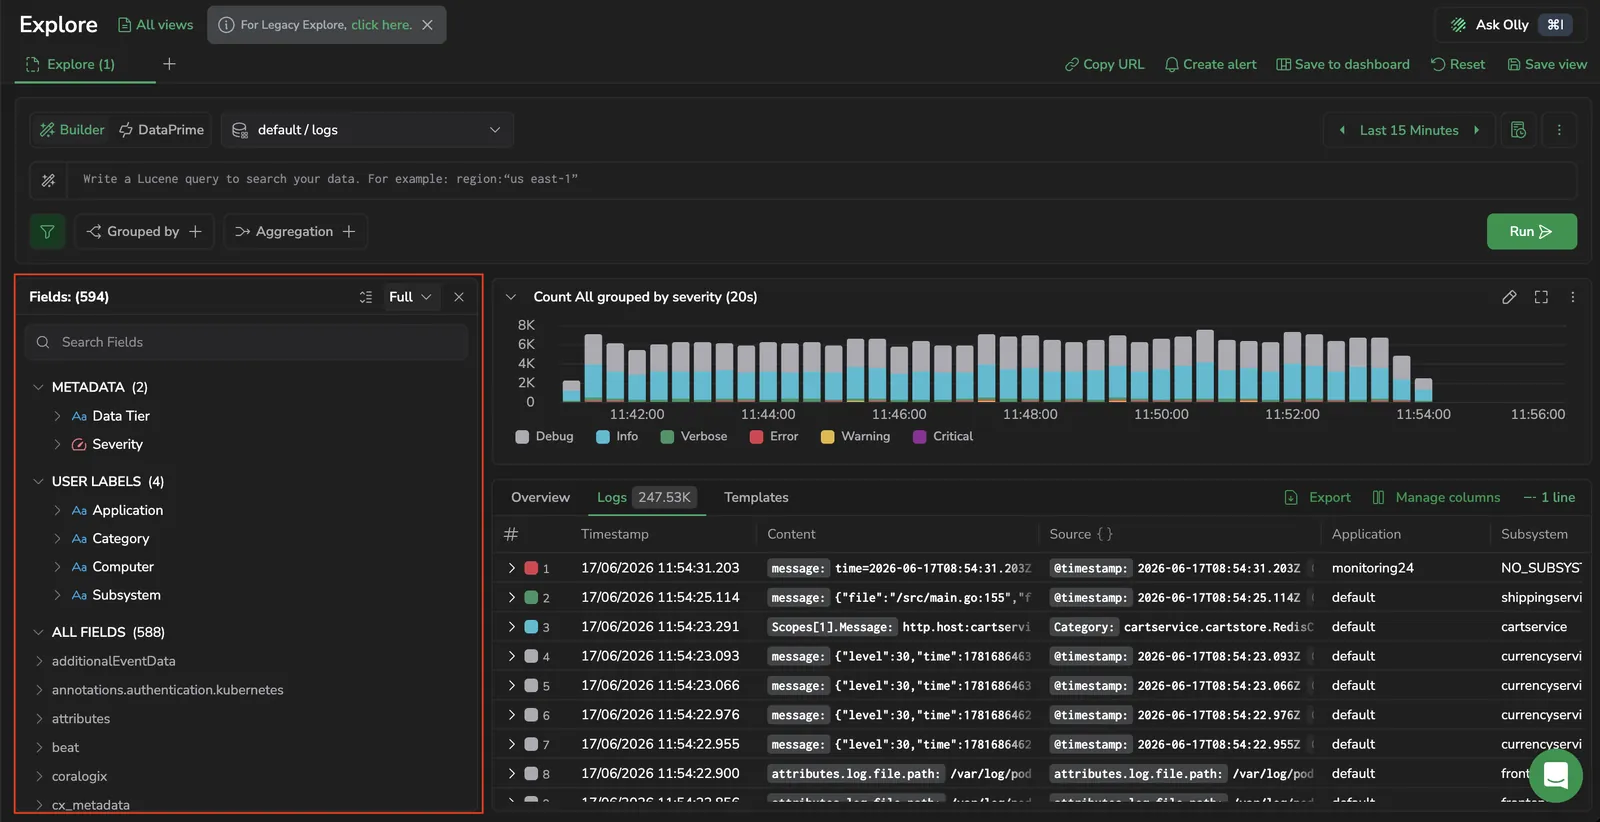Toggle the Debug legend swatch
Image resolution: width=1600 pixels, height=822 pixels.
(522, 437)
